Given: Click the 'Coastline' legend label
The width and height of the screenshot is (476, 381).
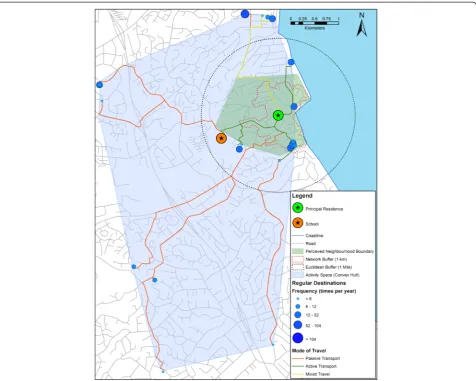Looking at the screenshot, I should coord(314,236).
